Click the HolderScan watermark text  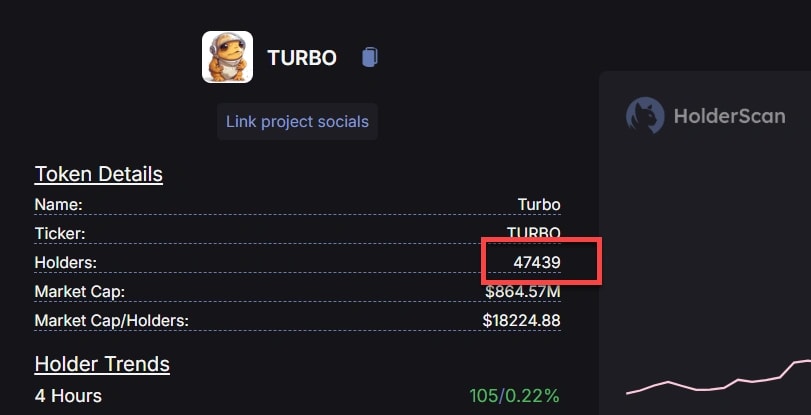pos(728,116)
